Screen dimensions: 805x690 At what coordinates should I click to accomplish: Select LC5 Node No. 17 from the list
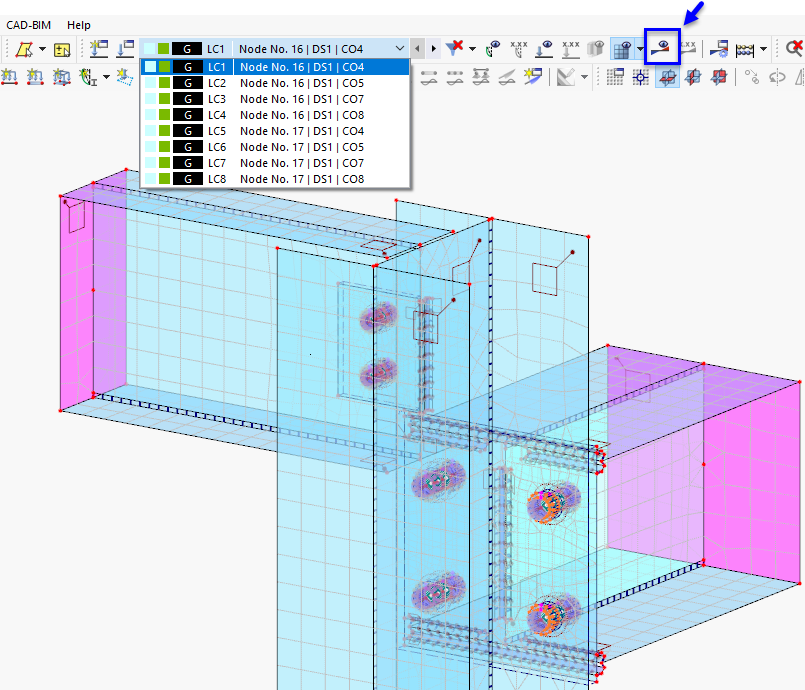300,131
